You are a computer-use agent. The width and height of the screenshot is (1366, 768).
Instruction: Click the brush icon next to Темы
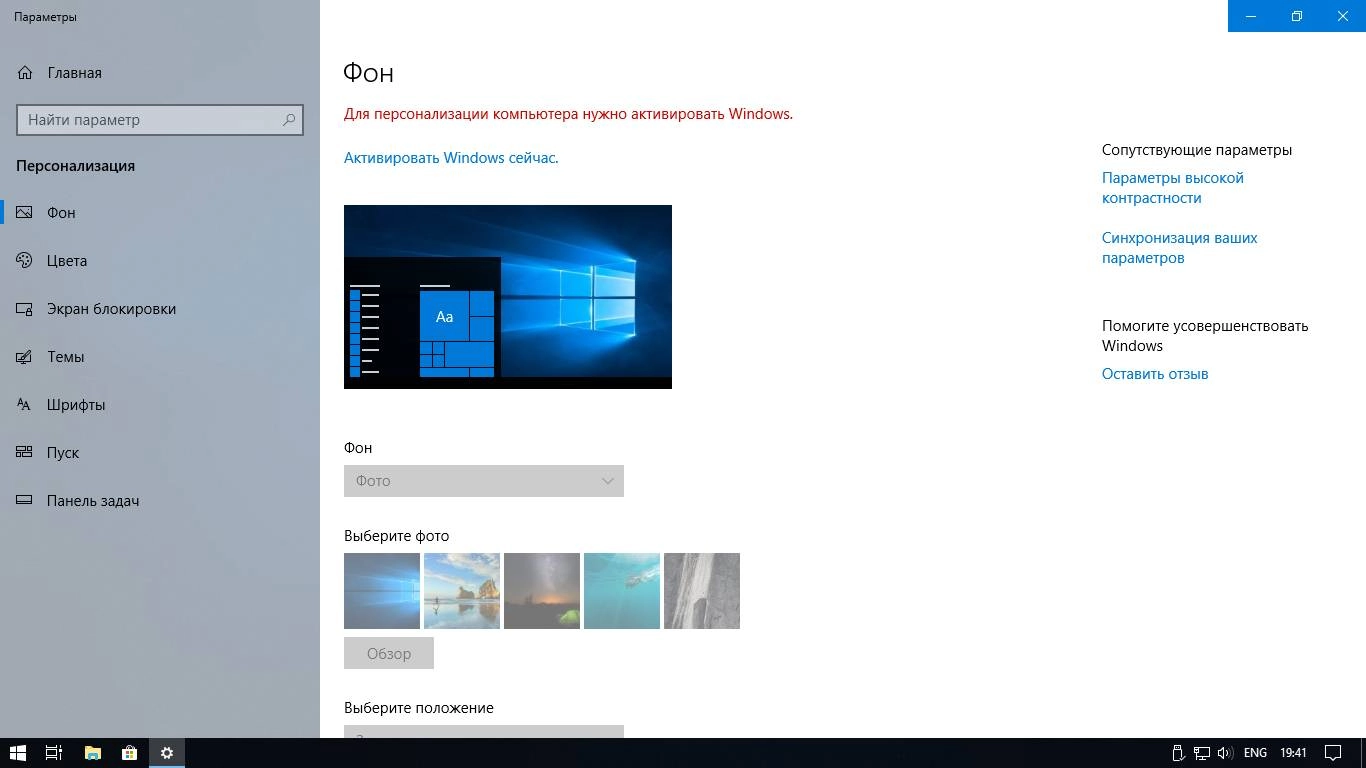click(x=25, y=357)
